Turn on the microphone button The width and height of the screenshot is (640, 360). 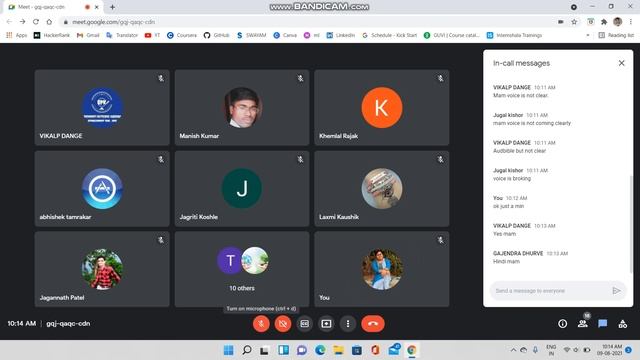coord(261,324)
